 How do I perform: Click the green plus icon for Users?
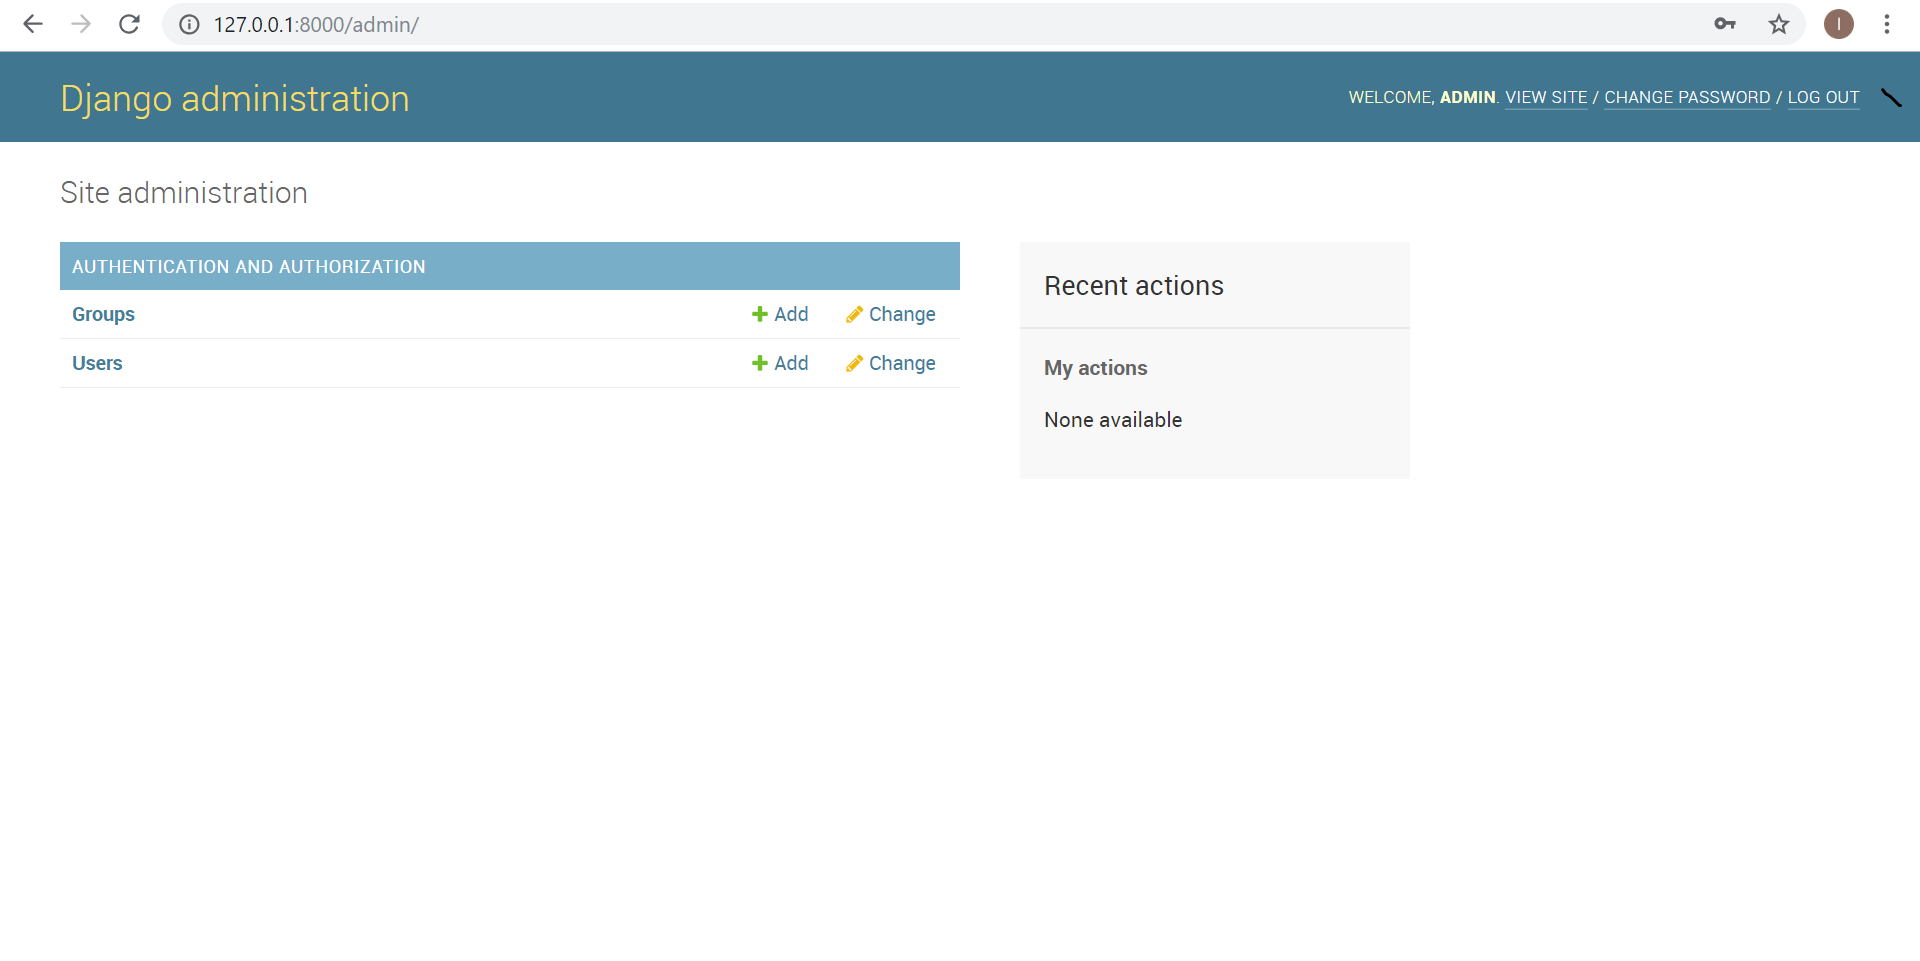[x=760, y=363]
